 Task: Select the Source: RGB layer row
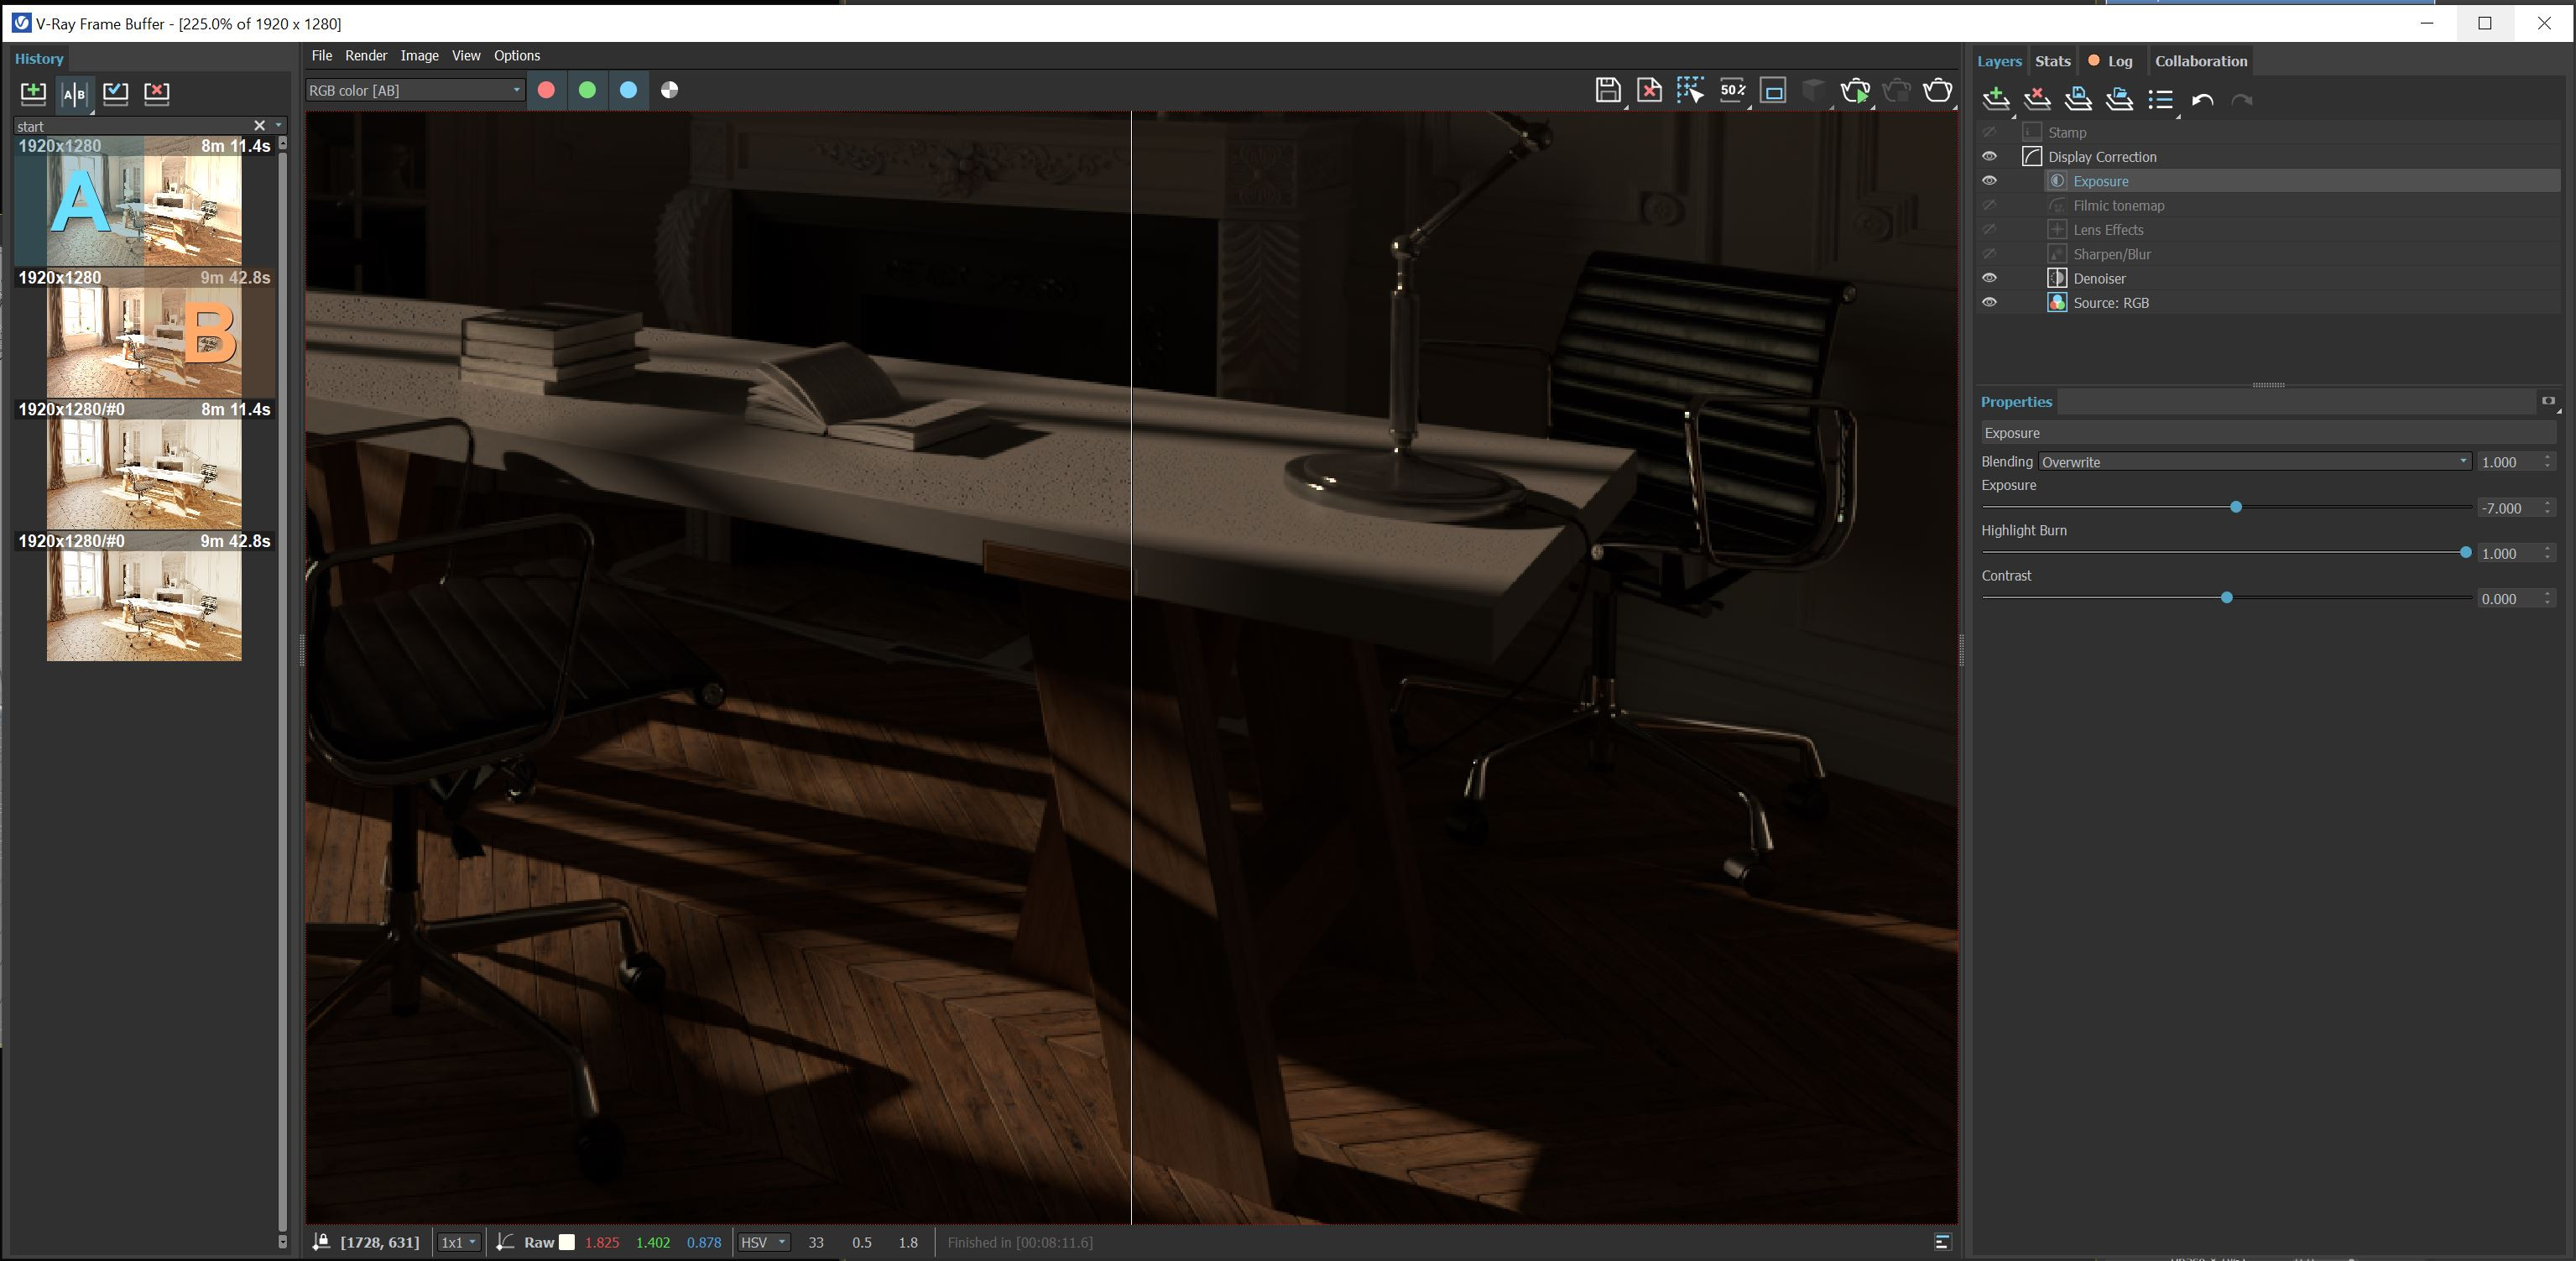(2267, 302)
